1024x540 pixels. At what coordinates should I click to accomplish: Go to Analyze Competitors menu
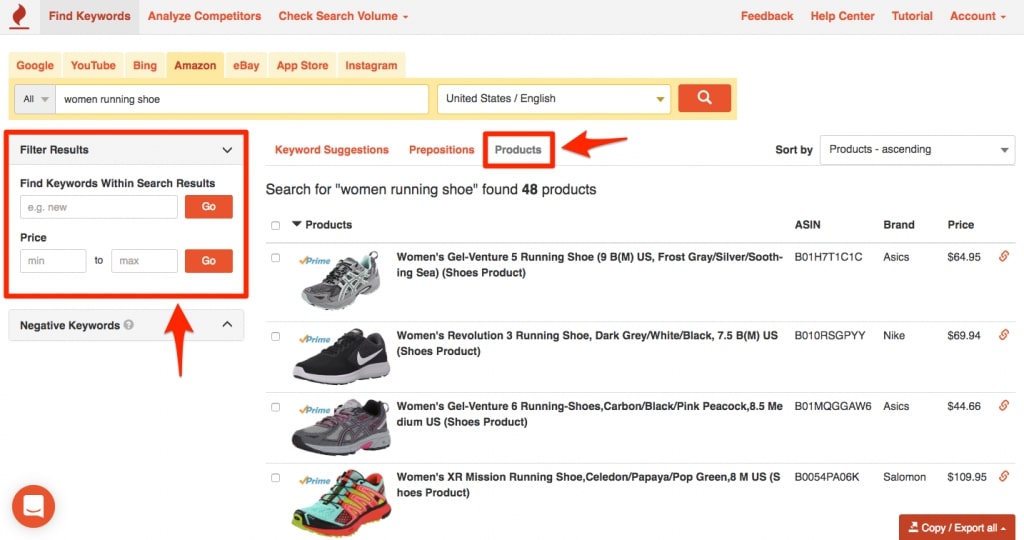point(204,16)
